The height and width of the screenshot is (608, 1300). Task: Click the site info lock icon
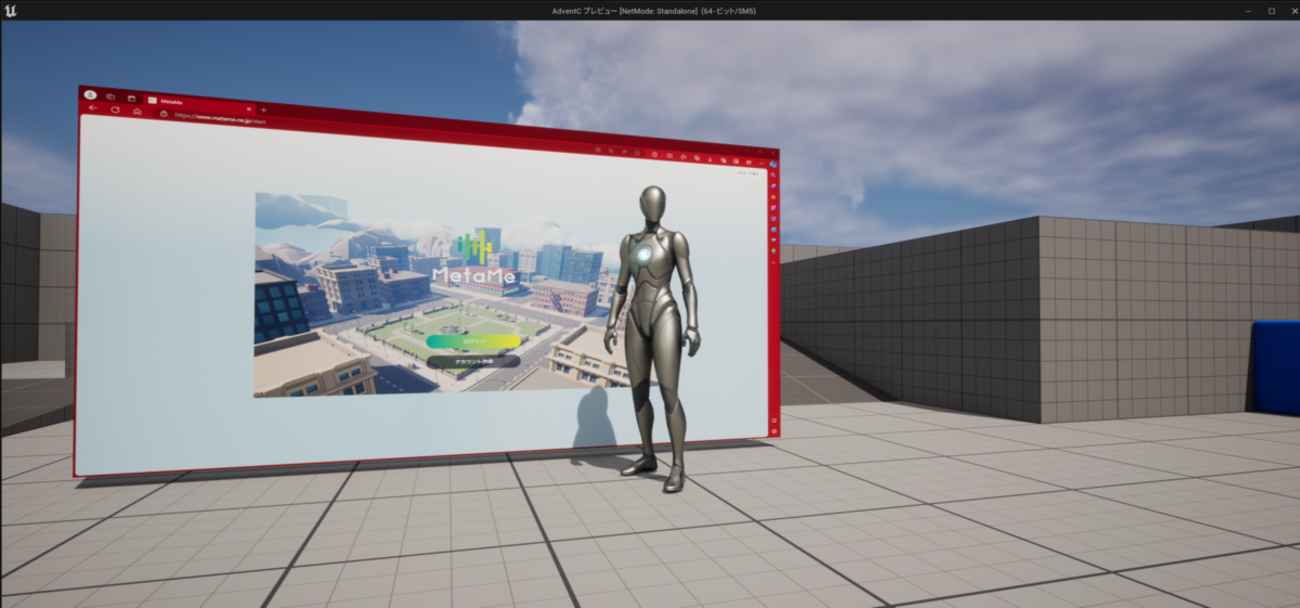[x=164, y=113]
